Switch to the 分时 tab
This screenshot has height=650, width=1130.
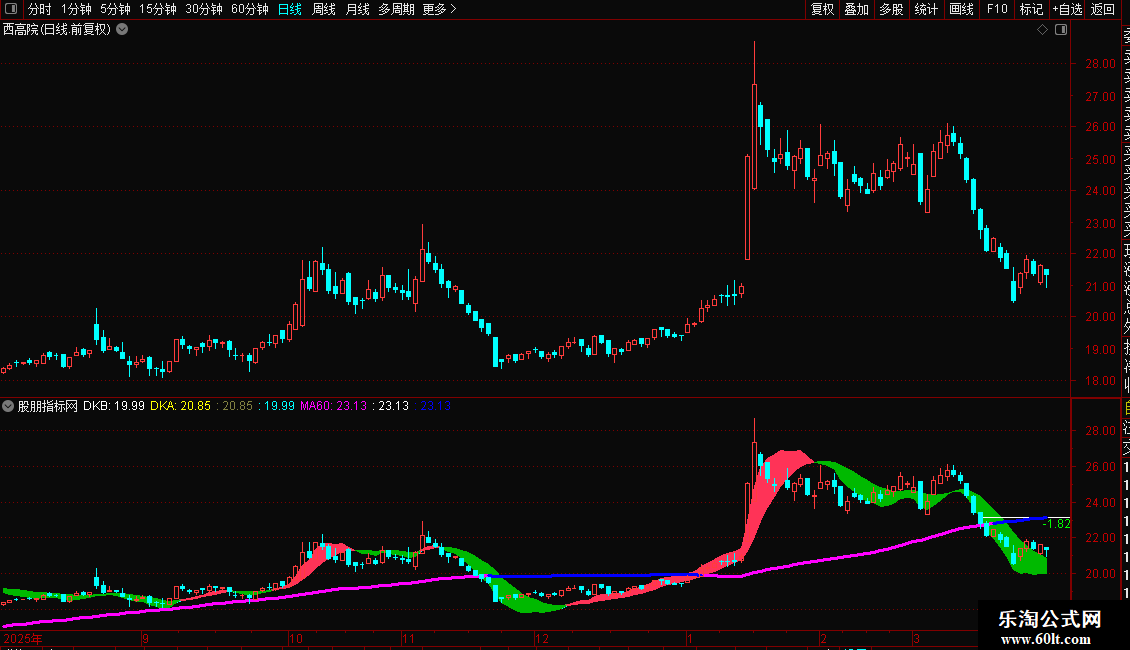tap(40, 9)
